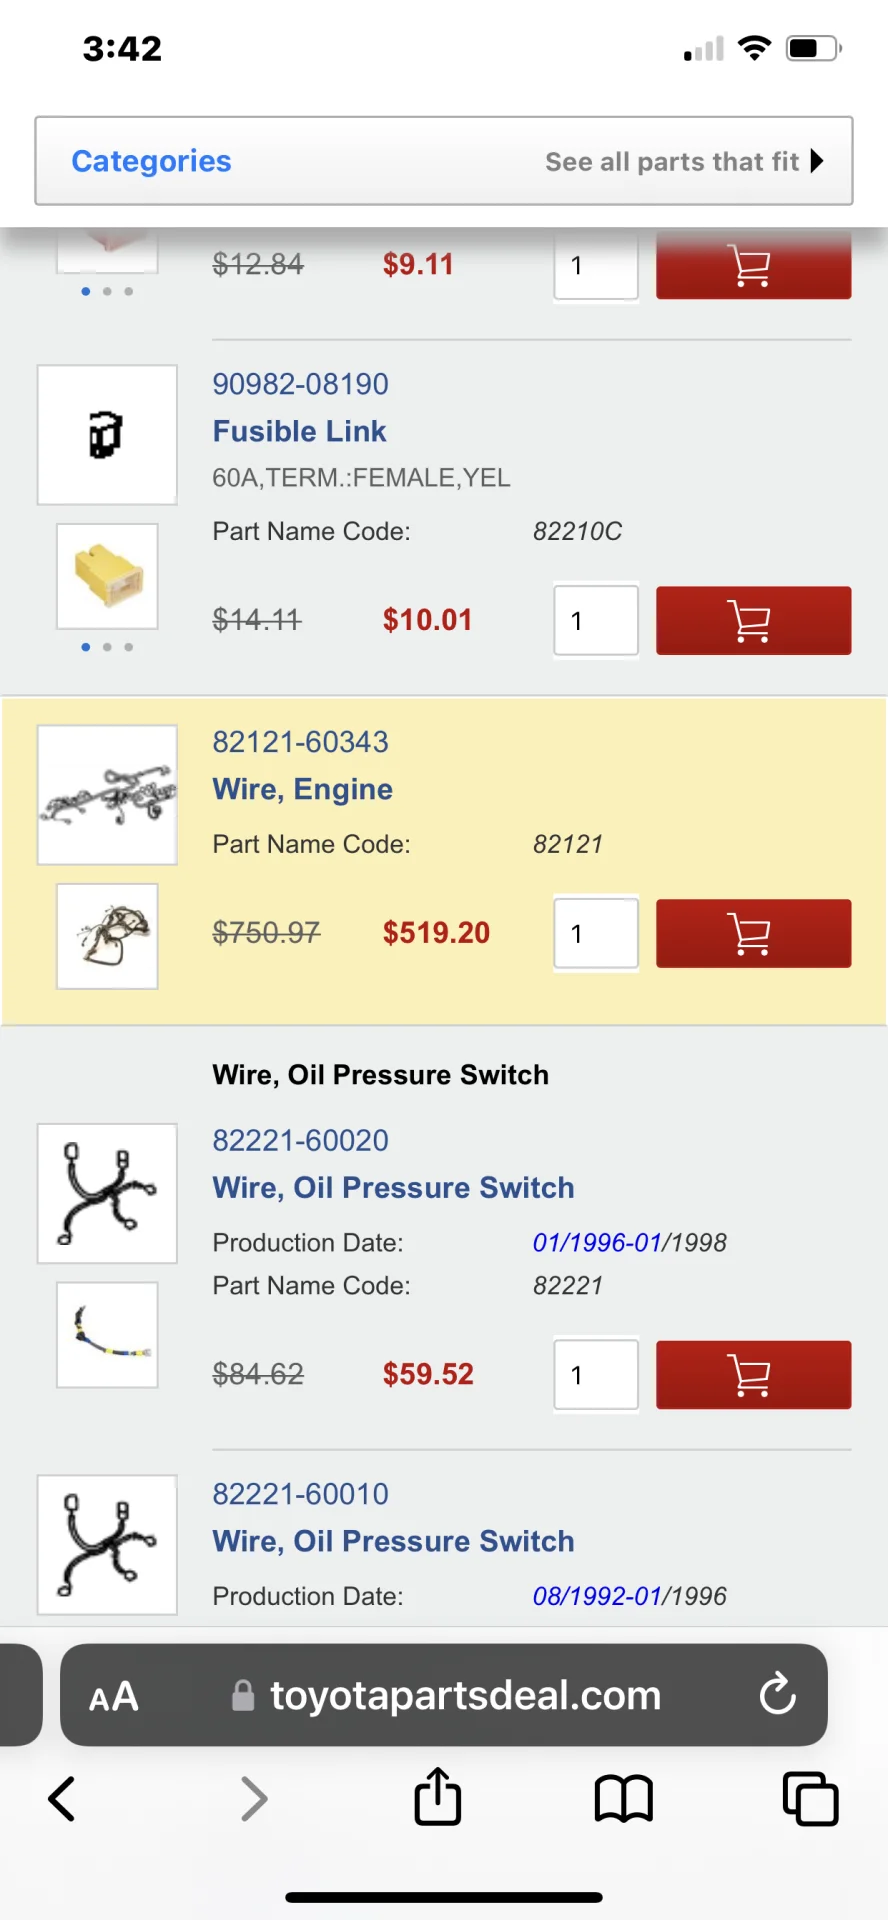Screen dimensions: 888x1920
Task: Reload the page with refresh icon
Action: [777, 1695]
